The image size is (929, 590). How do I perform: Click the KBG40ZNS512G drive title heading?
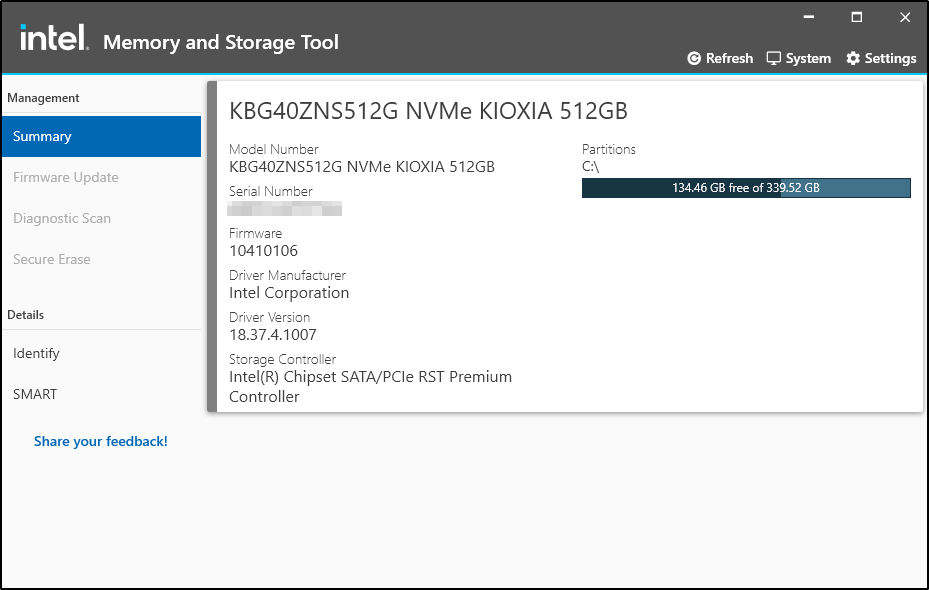pos(428,111)
